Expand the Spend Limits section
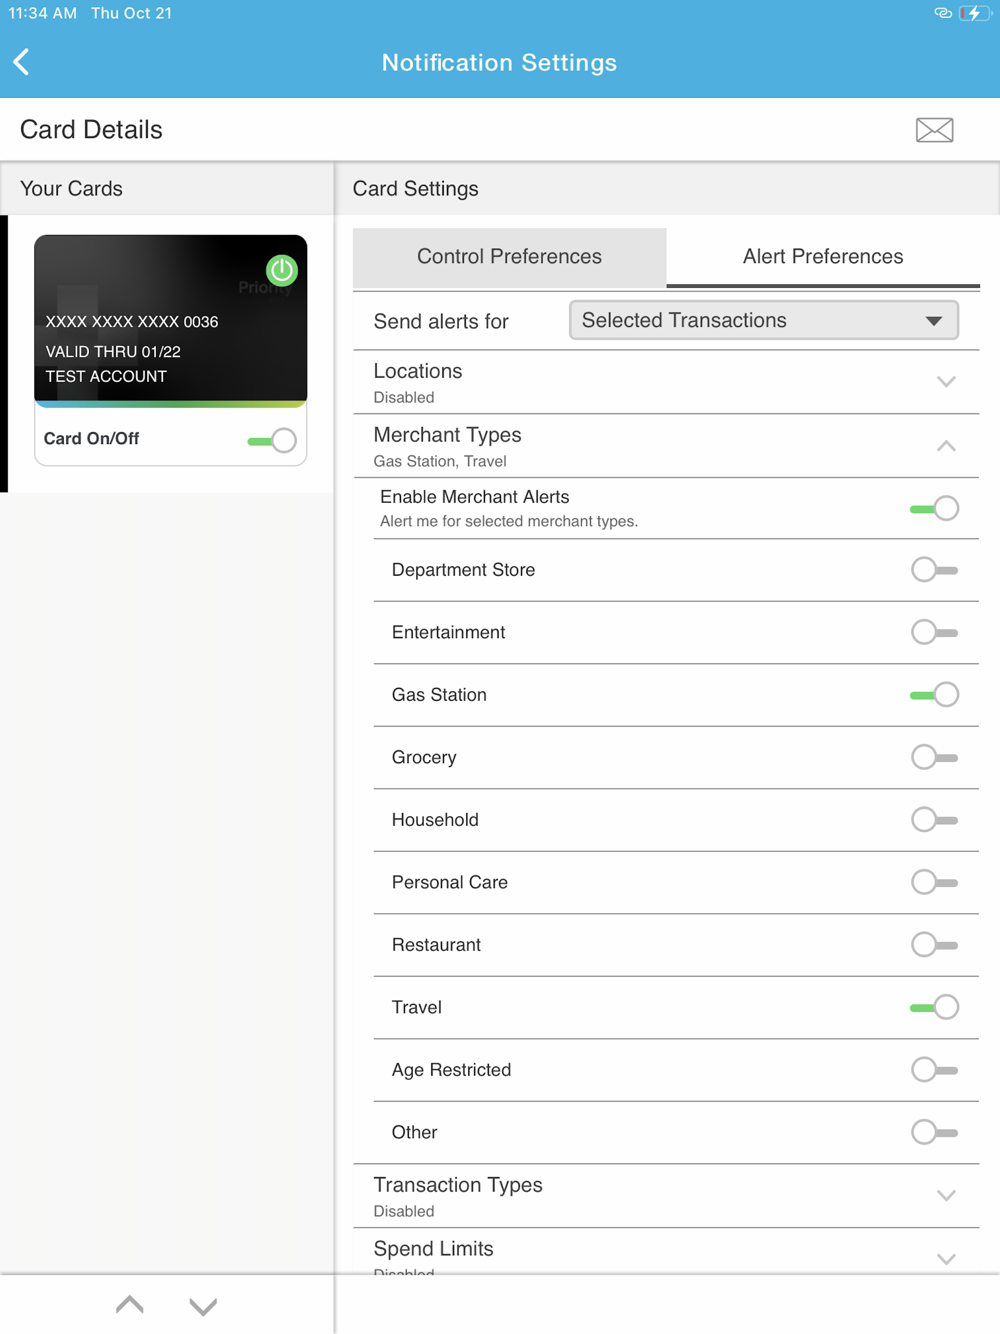Screen dimensions: 1000x1334 click(x=945, y=1258)
